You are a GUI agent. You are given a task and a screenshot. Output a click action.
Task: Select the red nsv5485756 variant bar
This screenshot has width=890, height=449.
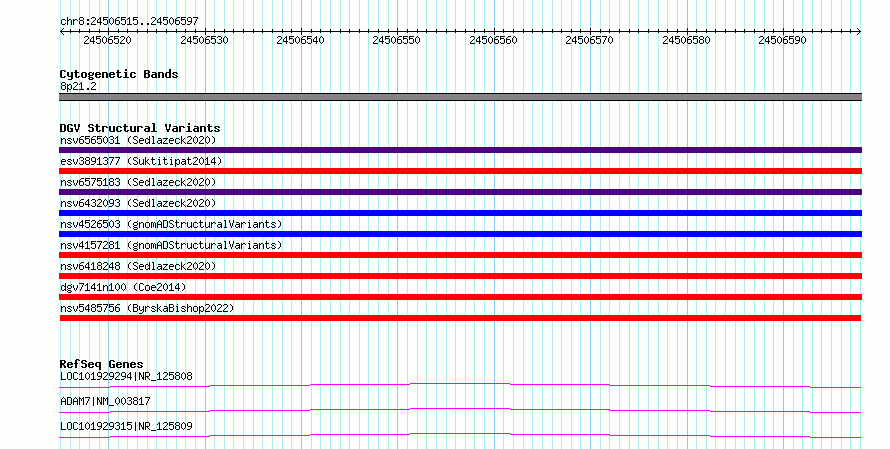pyautogui.click(x=460, y=318)
